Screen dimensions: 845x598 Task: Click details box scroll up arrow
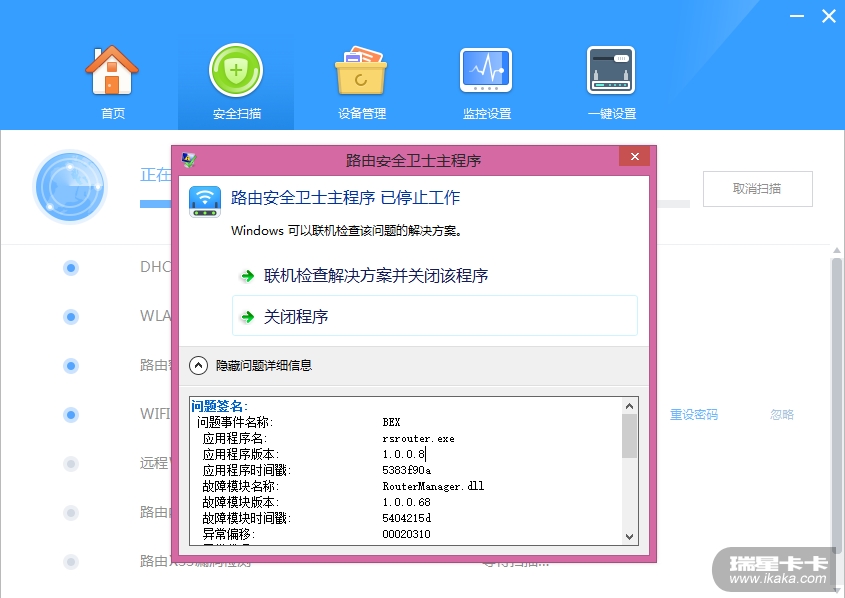(x=629, y=406)
